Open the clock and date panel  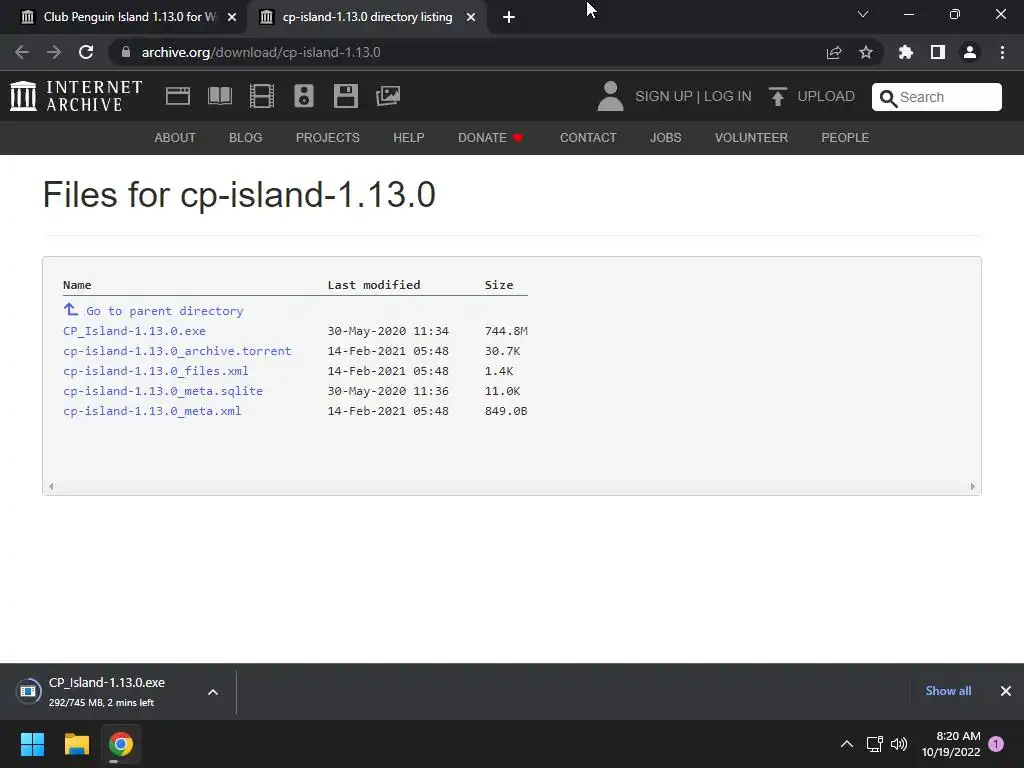click(x=951, y=744)
